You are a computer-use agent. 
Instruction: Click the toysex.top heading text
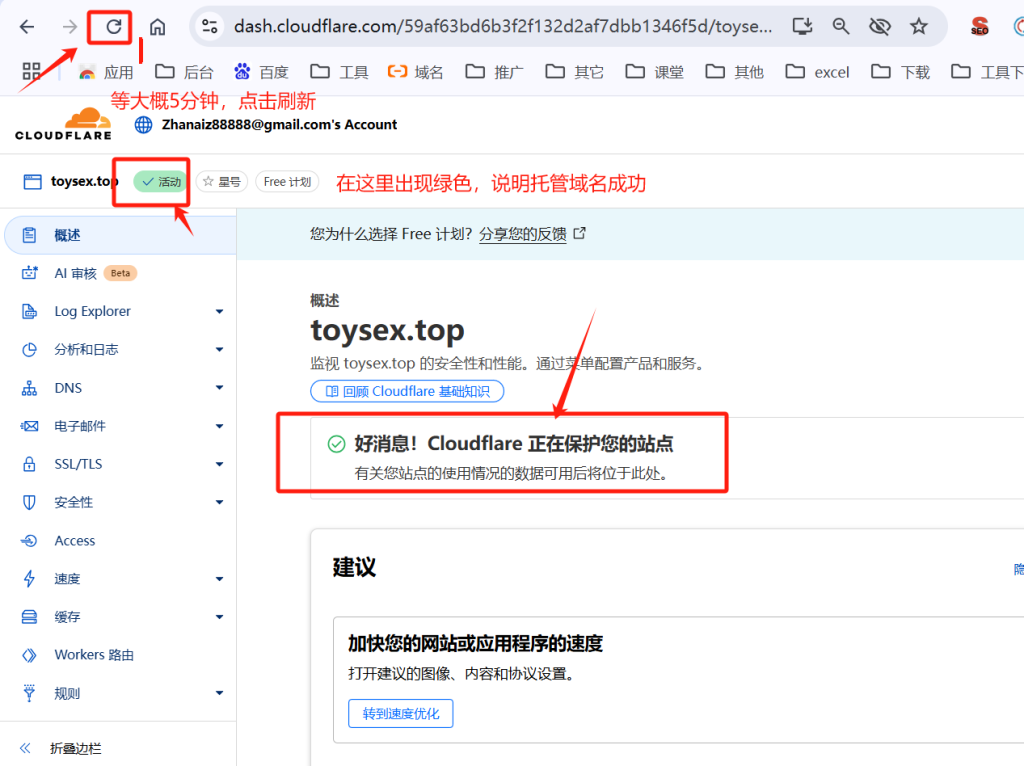(x=387, y=330)
